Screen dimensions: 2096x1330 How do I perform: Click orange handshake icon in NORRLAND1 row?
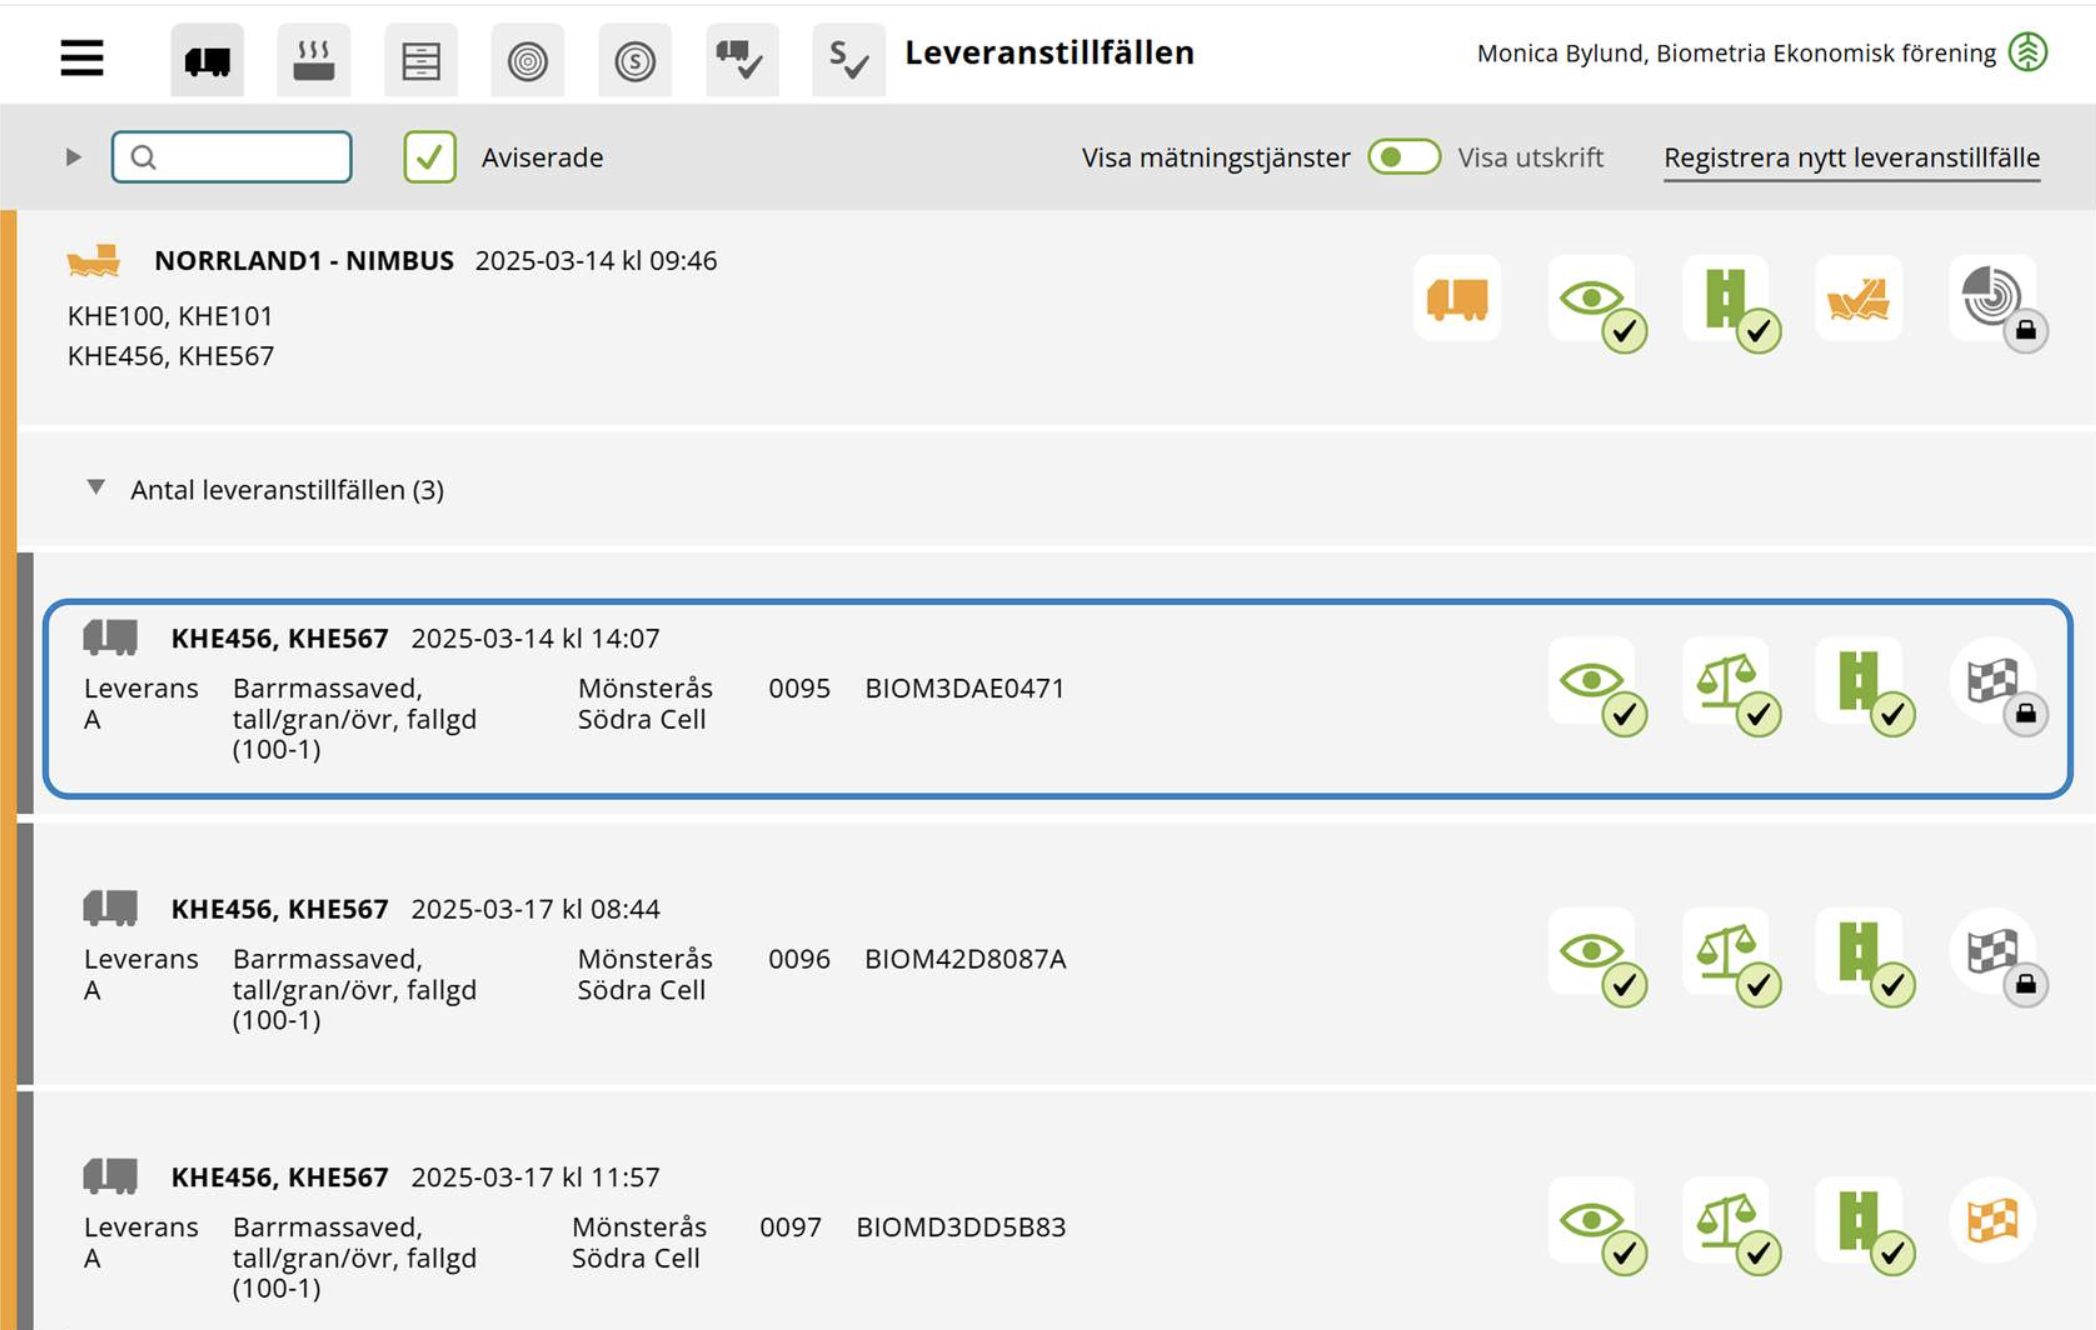[x=1859, y=298]
